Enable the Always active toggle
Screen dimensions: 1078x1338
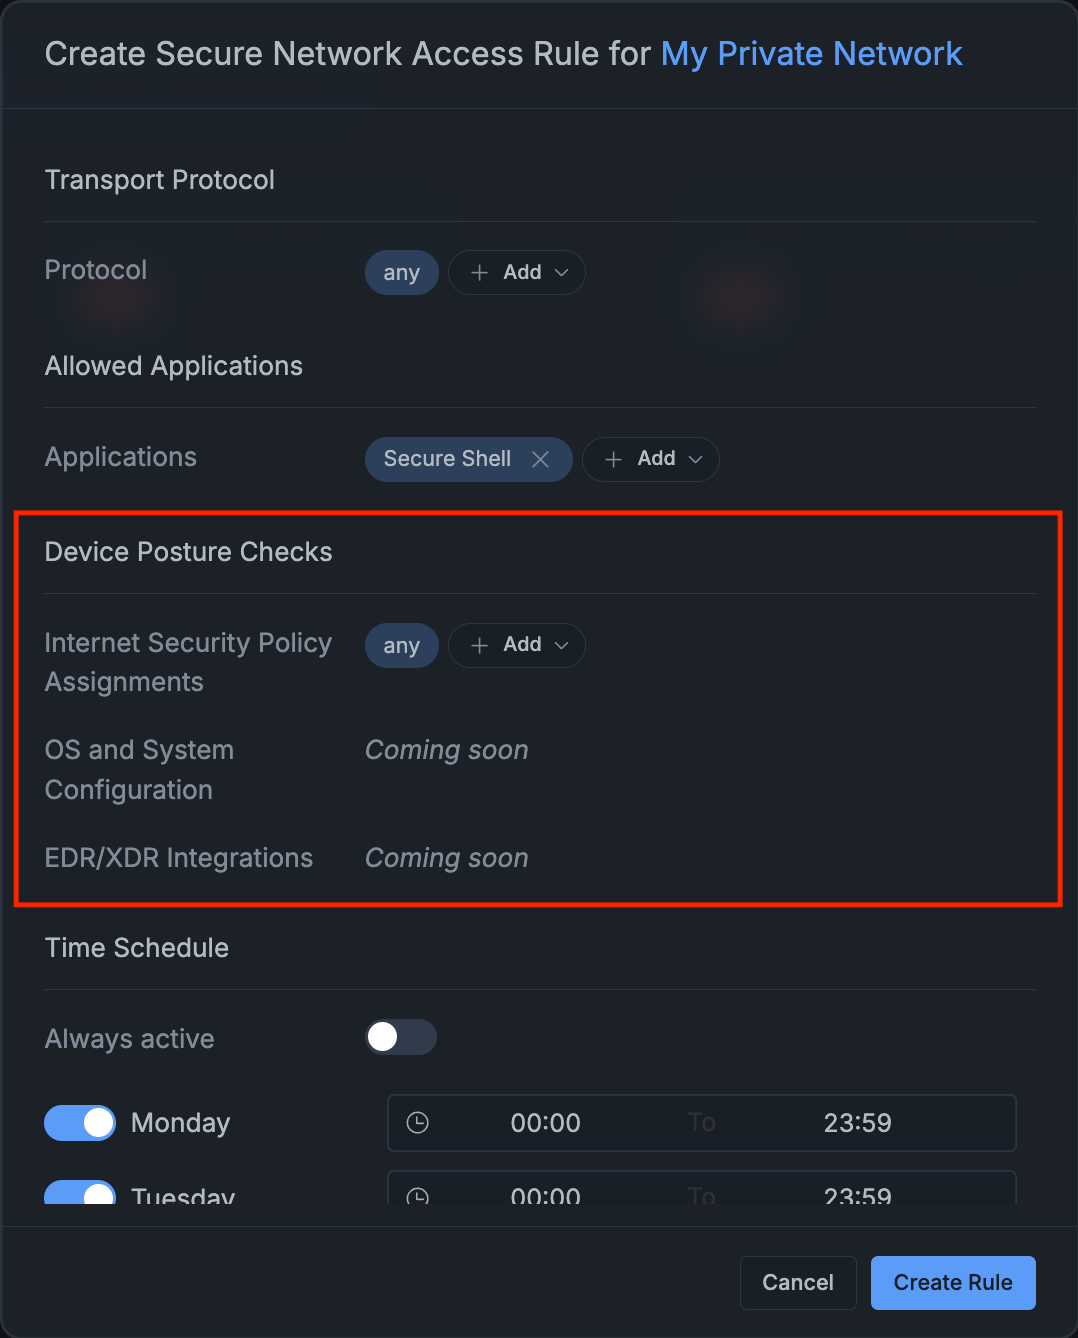[400, 1037]
